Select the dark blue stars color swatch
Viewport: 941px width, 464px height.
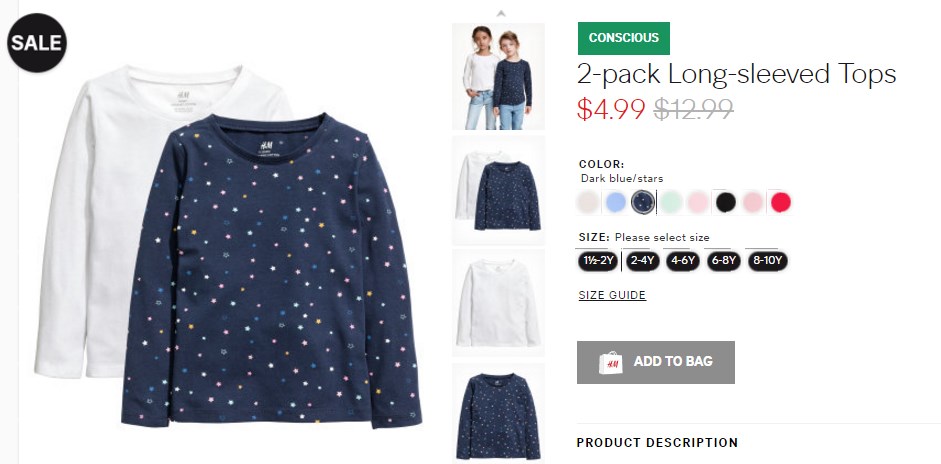pyautogui.click(x=642, y=202)
